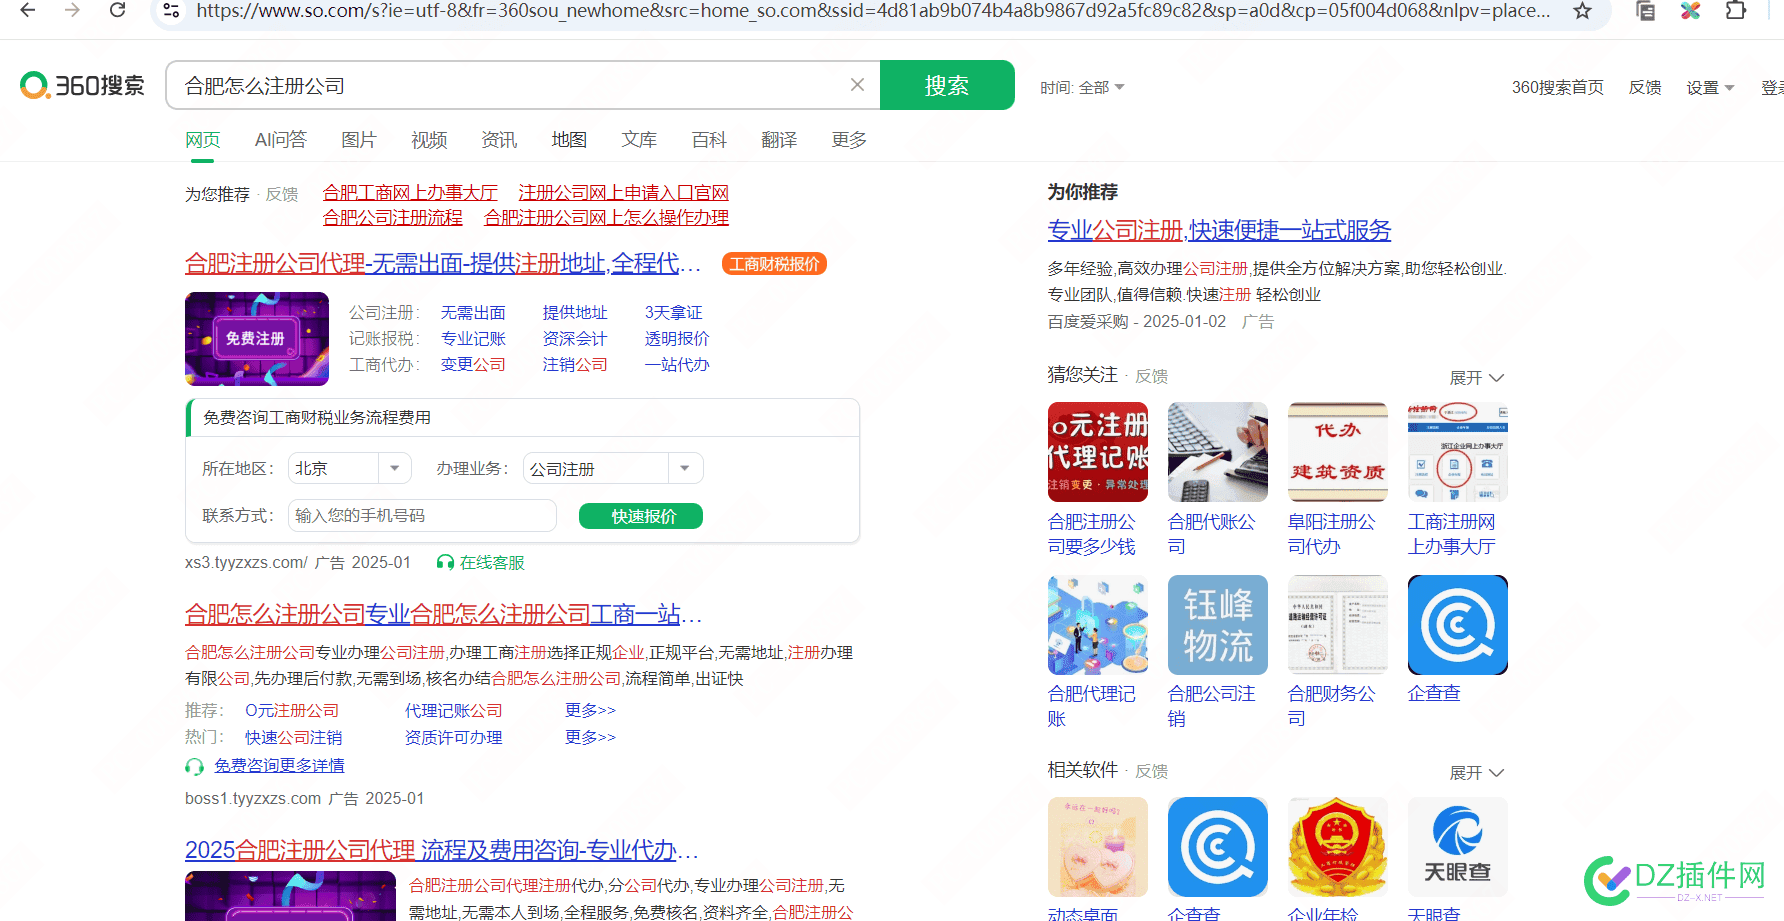Click the 动态桌面 software icon
The image size is (1784, 921).
pos(1098,847)
